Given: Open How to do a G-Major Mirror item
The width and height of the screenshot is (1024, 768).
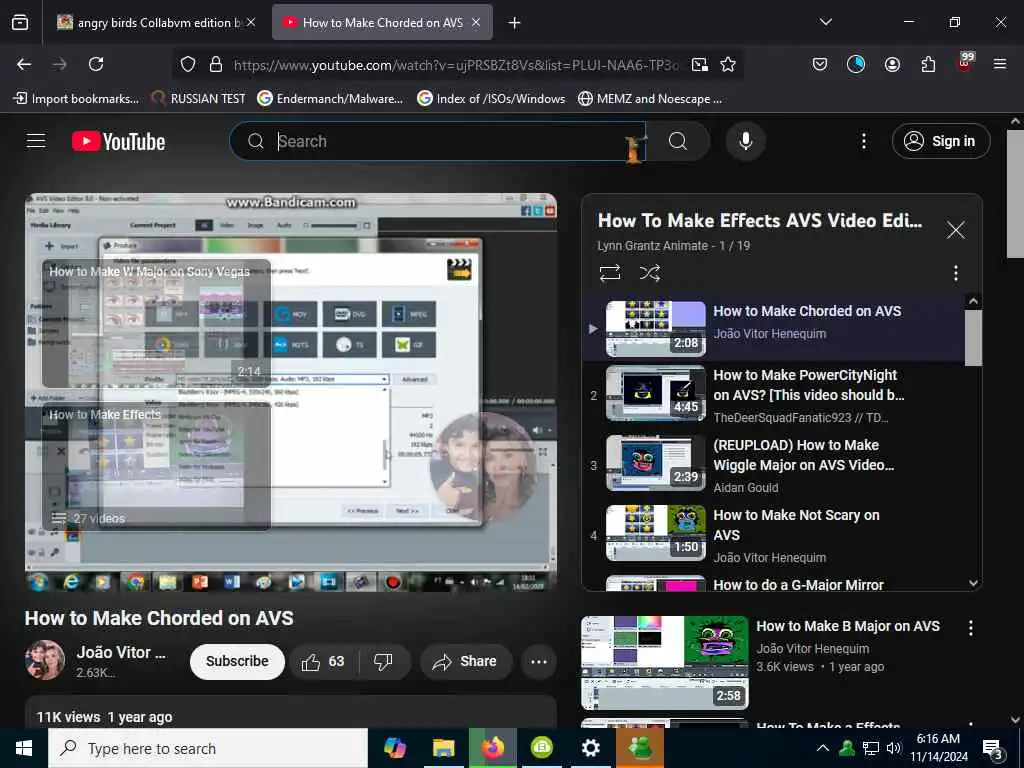Looking at the screenshot, I should [x=774, y=583].
